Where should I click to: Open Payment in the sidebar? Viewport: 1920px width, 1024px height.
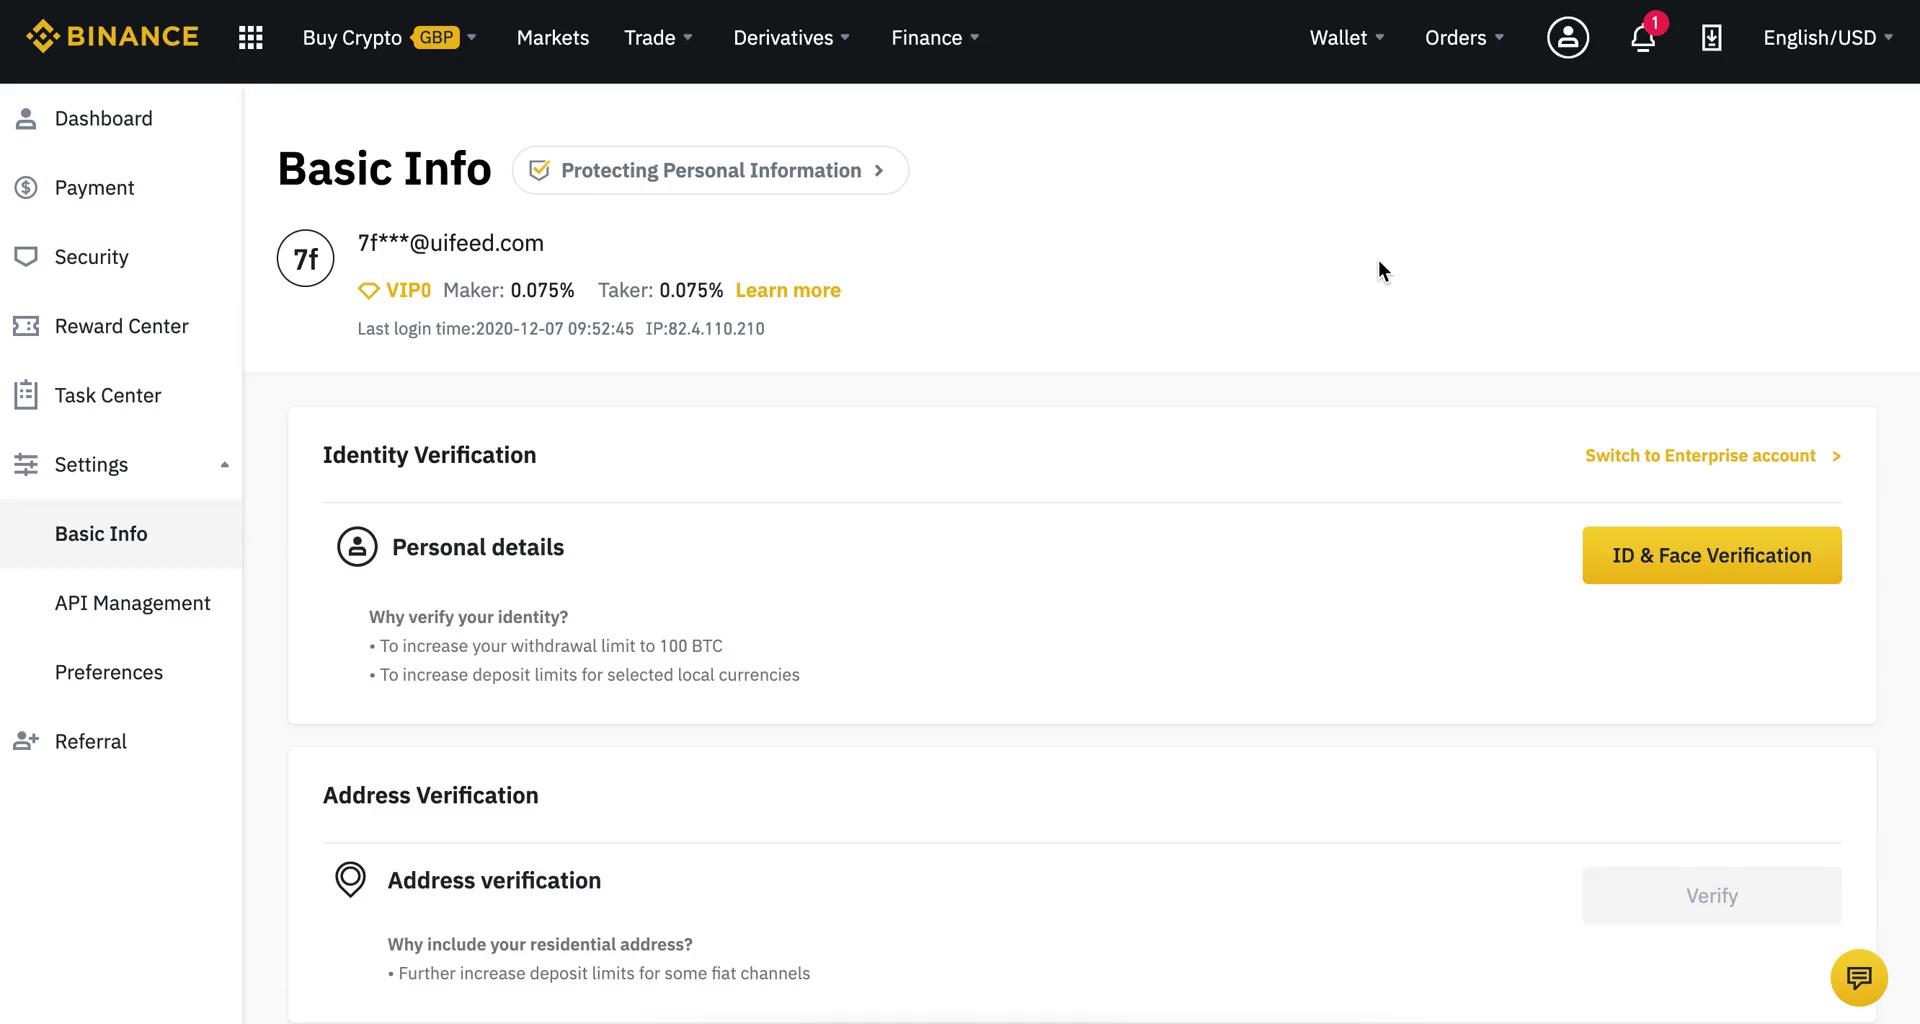[x=121, y=188]
